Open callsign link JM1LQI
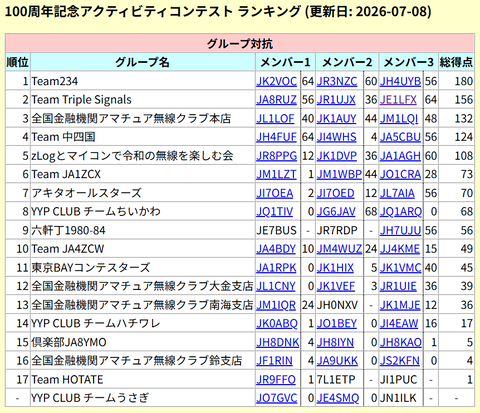This screenshot has height=413, width=480. tap(399, 119)
